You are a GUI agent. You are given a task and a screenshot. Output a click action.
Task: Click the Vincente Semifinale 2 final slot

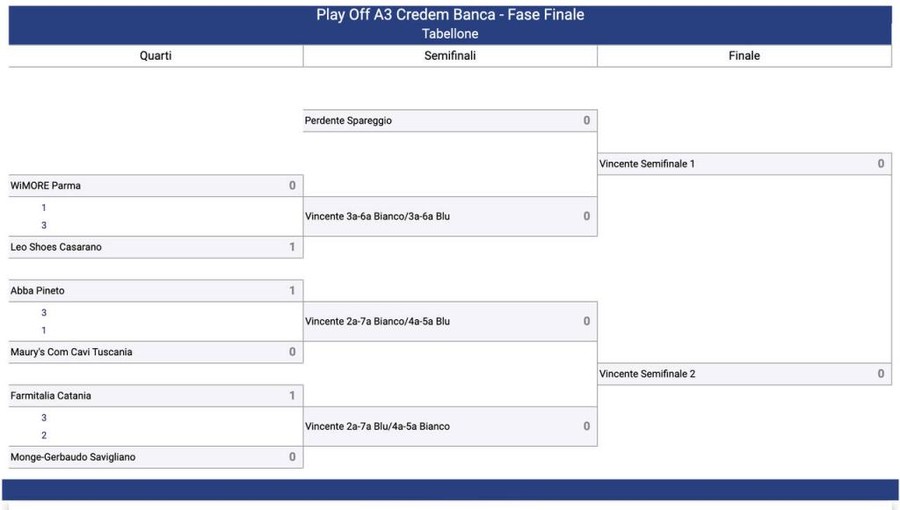click(744, 374)
